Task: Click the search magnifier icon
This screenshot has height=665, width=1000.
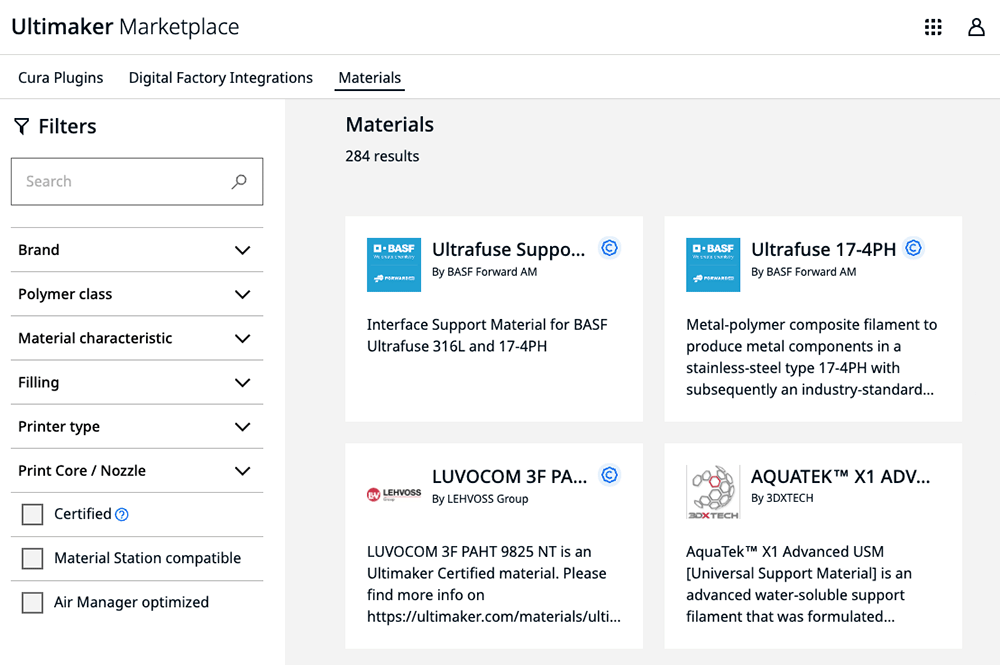Action: point(238,181)
